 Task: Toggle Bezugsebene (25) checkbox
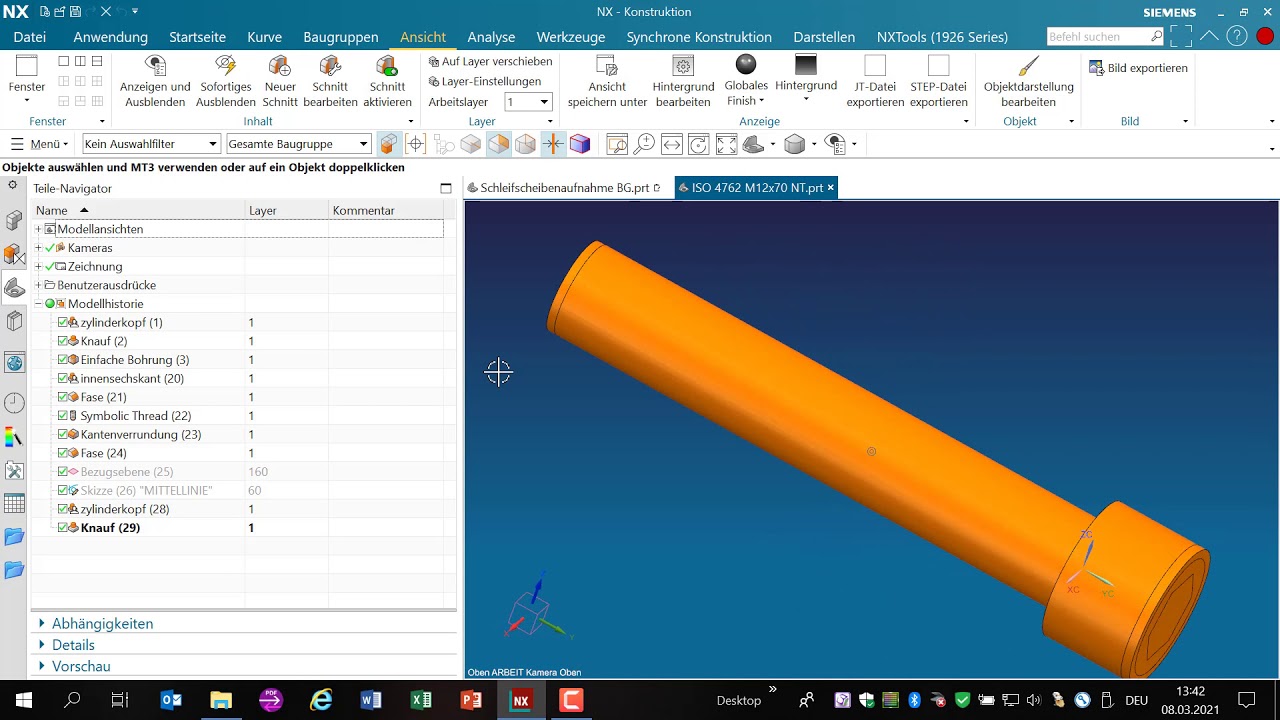[x=63, y=471]
